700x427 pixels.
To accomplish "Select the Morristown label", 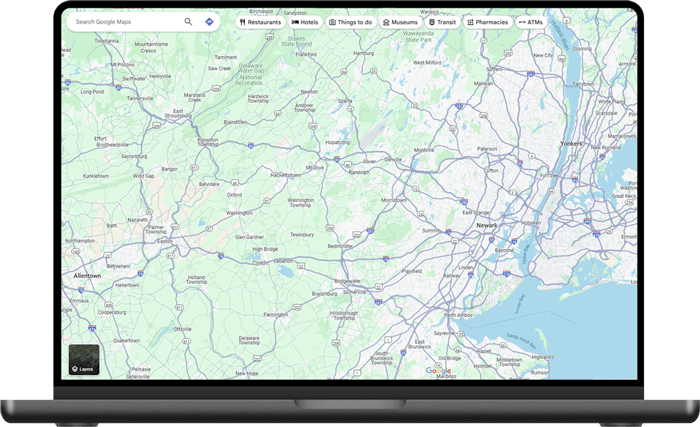I will pyautogui.click(x=394, y=200).
